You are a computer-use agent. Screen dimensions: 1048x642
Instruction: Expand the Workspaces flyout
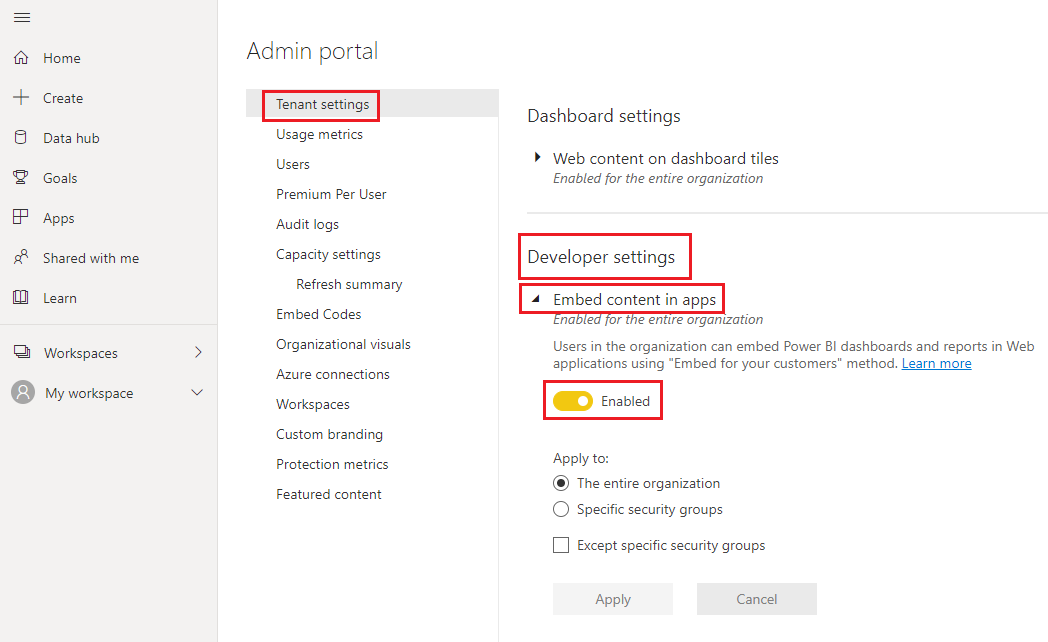tap(197, 352)
